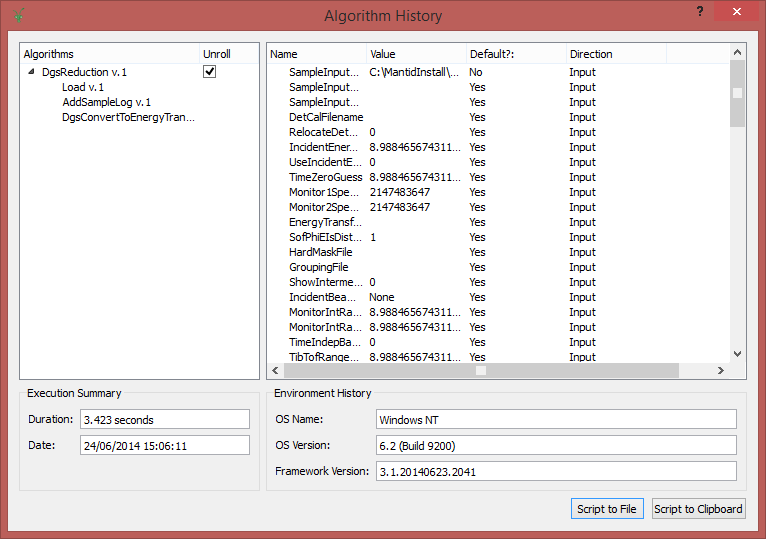Click the horizontal scrollbar right arrow
The width and height of the screenshot is (766, 539).
[x=721, y=370]
